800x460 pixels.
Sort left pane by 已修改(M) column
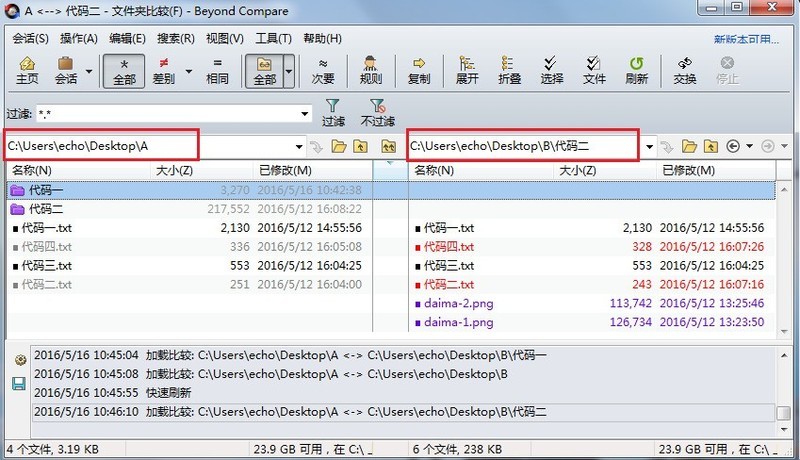pos(313,170)
